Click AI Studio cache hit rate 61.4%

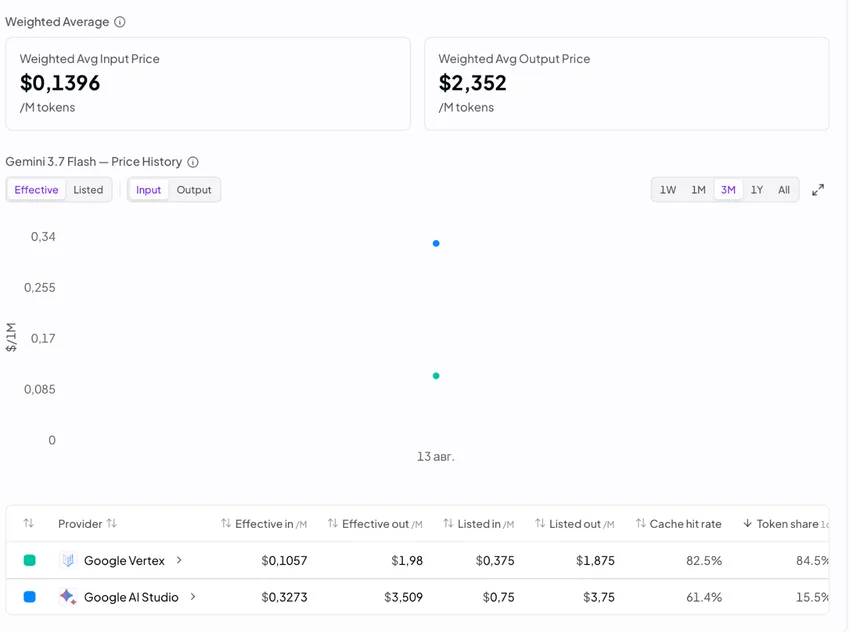pyautogui.click(x=704, y=597)
